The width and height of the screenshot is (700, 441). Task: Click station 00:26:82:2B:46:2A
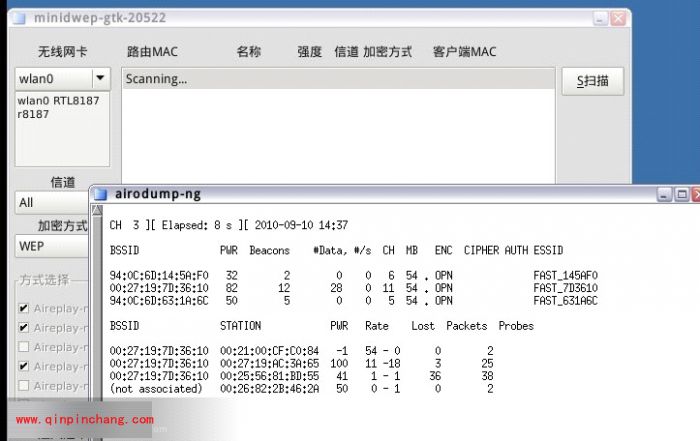pyautogui.click(x=270, y=389)
